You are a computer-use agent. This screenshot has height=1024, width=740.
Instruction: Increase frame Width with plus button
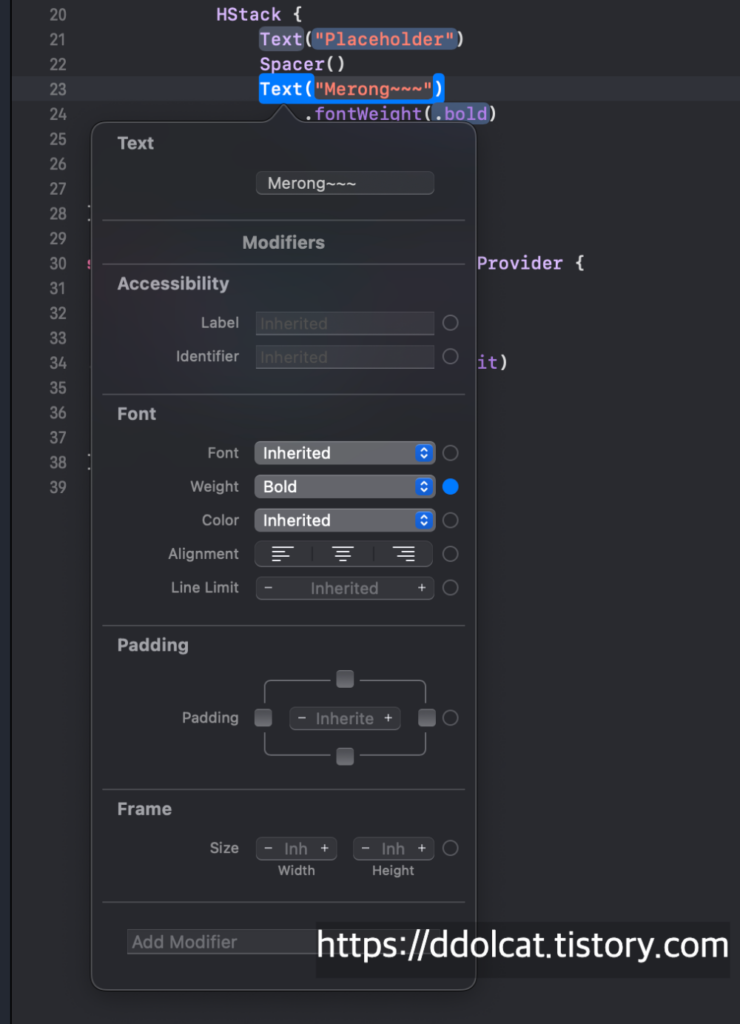tap(325, 848)
